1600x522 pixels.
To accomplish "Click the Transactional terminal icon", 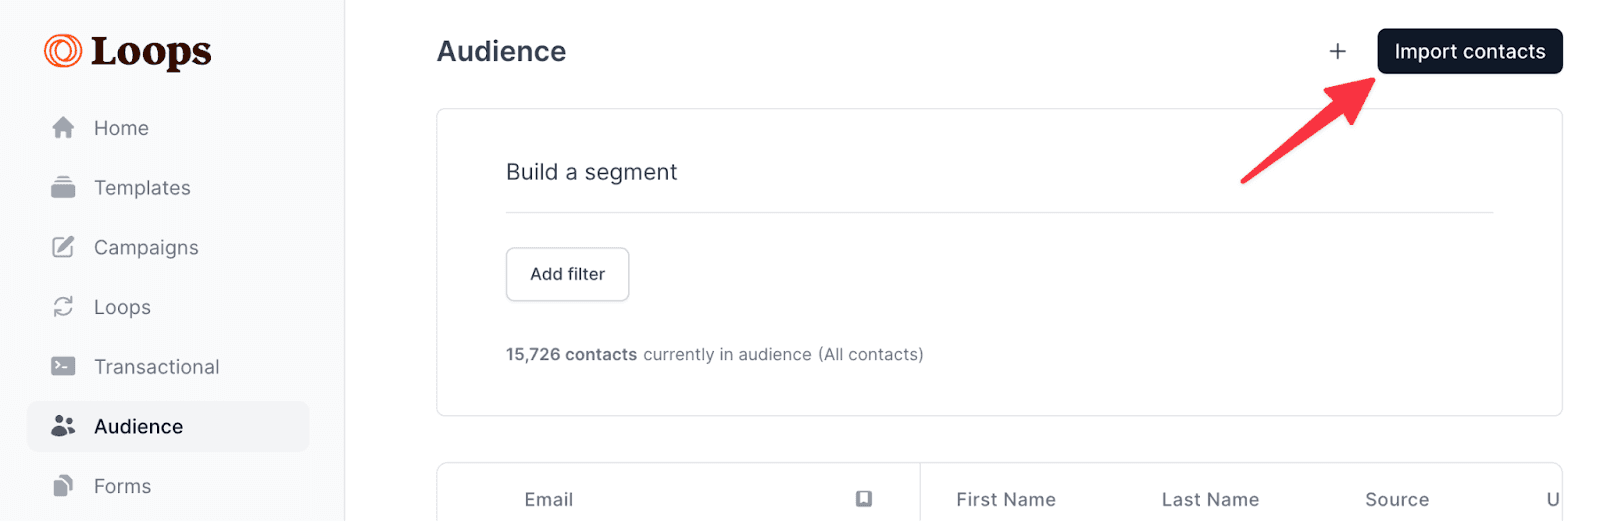I will 63,367.
